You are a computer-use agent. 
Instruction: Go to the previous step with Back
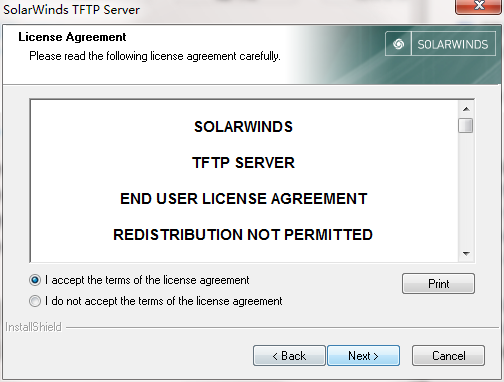click(x=289, y=356)
